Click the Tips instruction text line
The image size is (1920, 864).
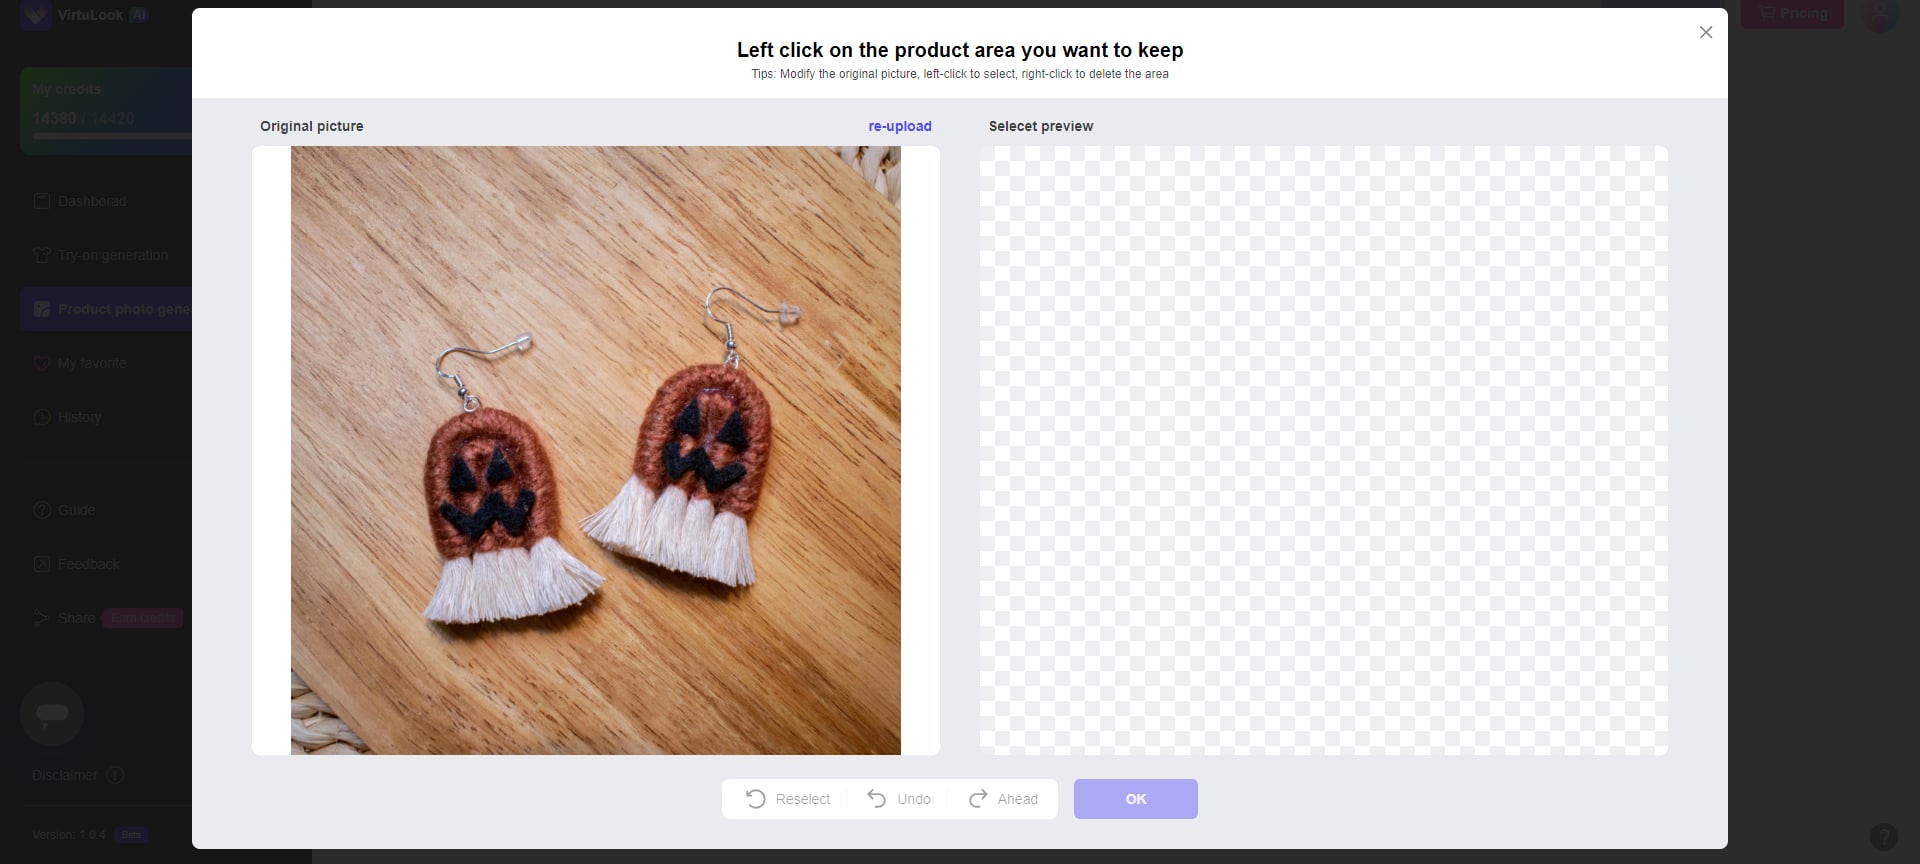[960, 74]
